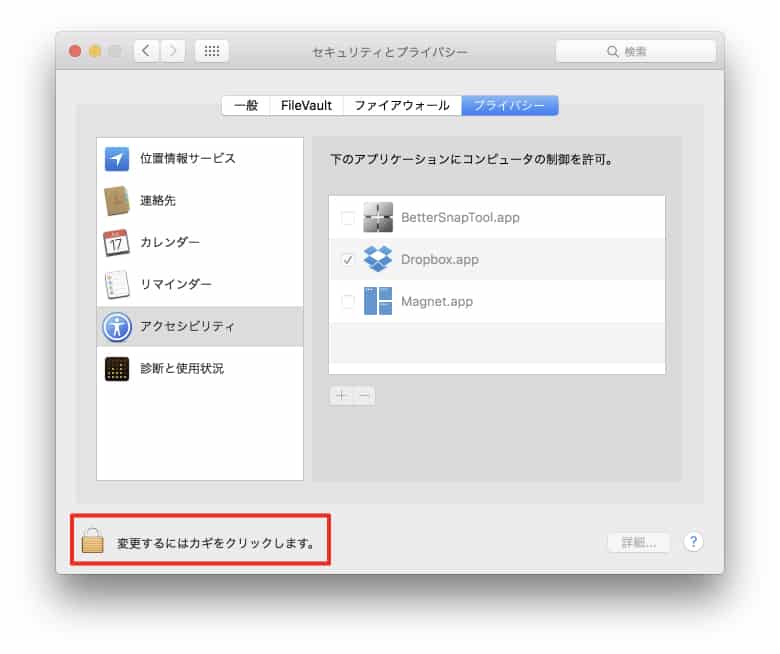Switch to the 一般 tab
Viewport: 780px width, 654px height.
(x=246, y=105)
